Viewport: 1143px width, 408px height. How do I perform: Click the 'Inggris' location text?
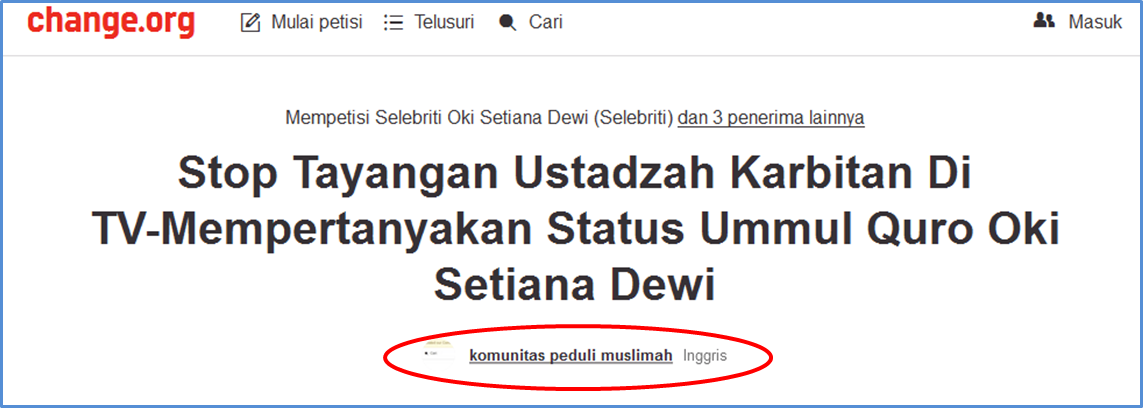pyautogui.click(x=706, y=356)
